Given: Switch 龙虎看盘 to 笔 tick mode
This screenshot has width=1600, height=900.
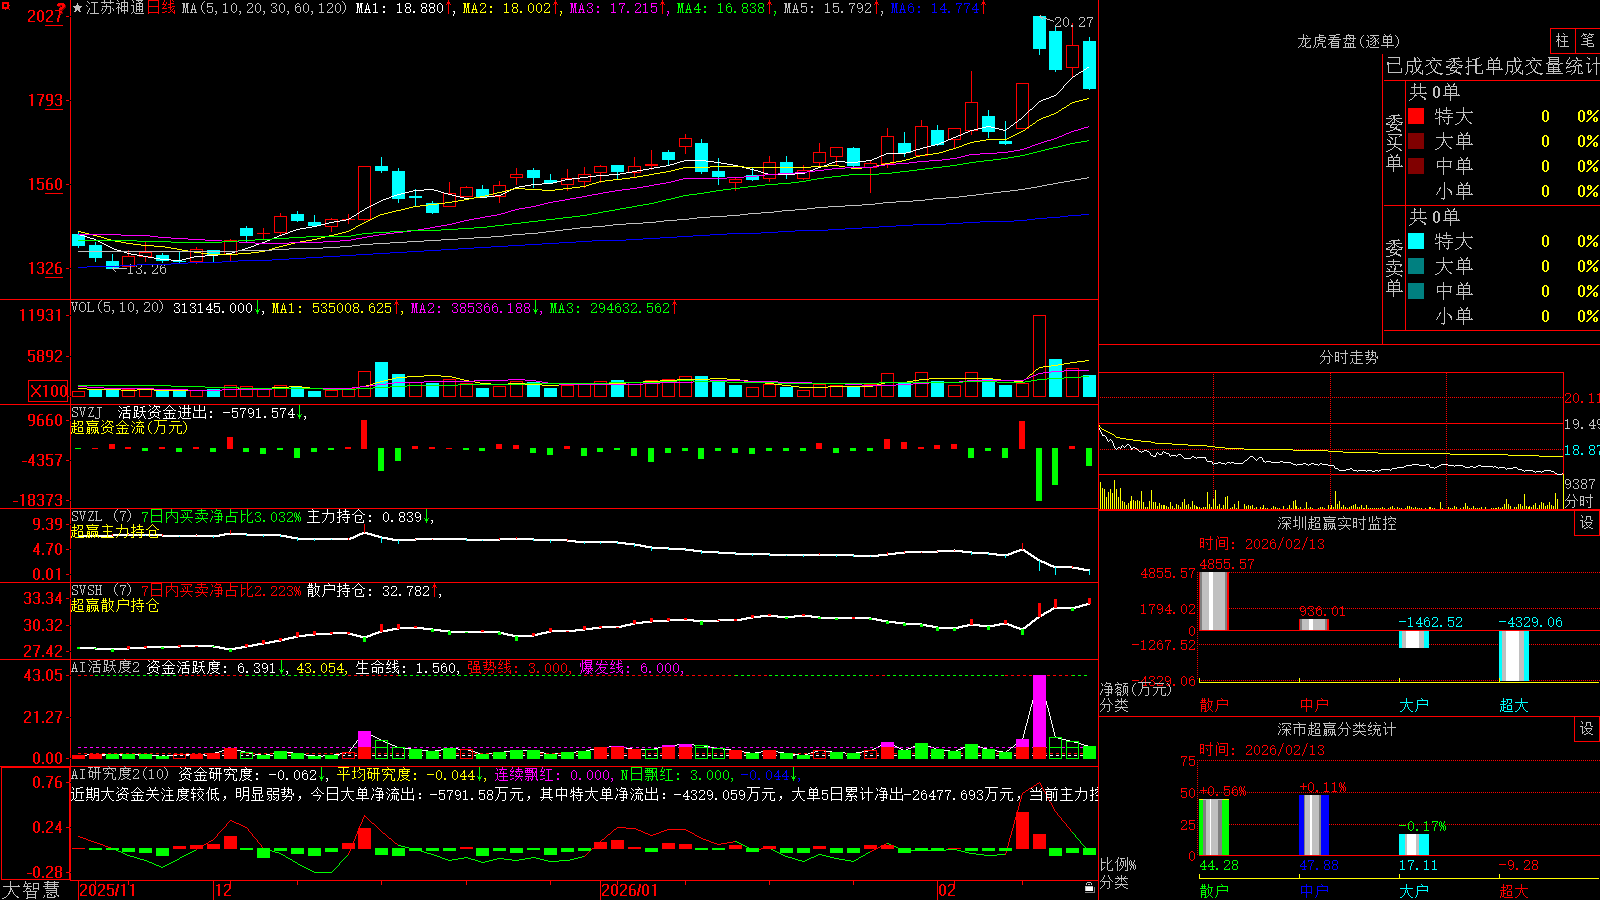Looking at the screenshot, I should (1588, 41).
